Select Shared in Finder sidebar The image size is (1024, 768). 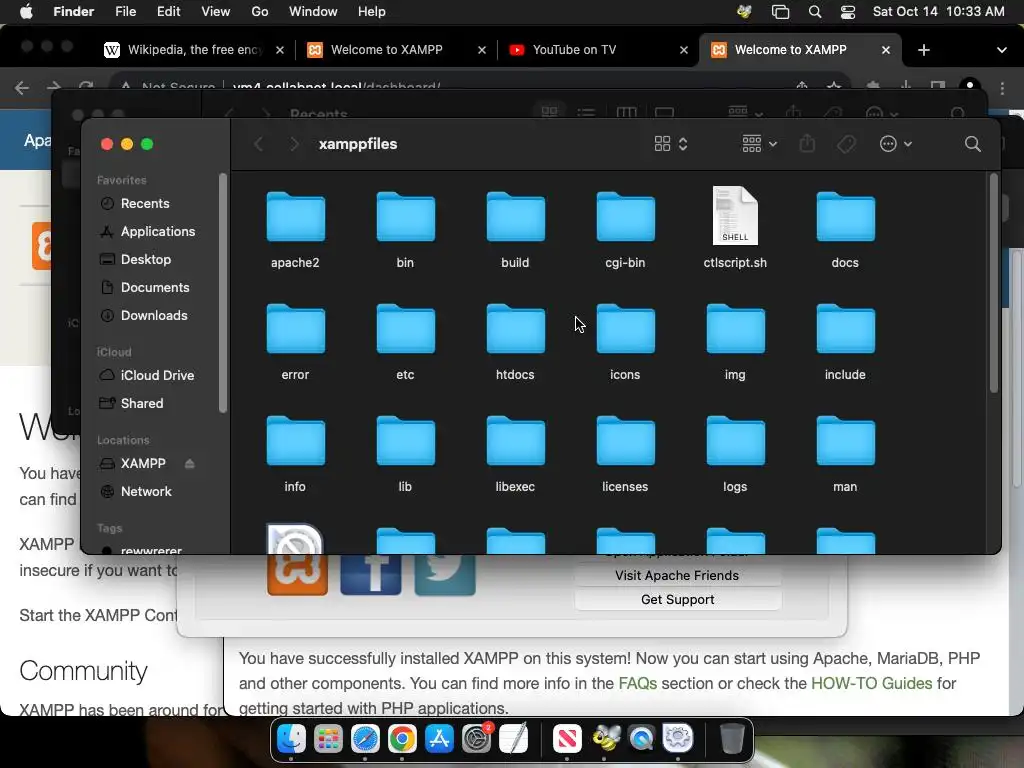tap(142, 404)
